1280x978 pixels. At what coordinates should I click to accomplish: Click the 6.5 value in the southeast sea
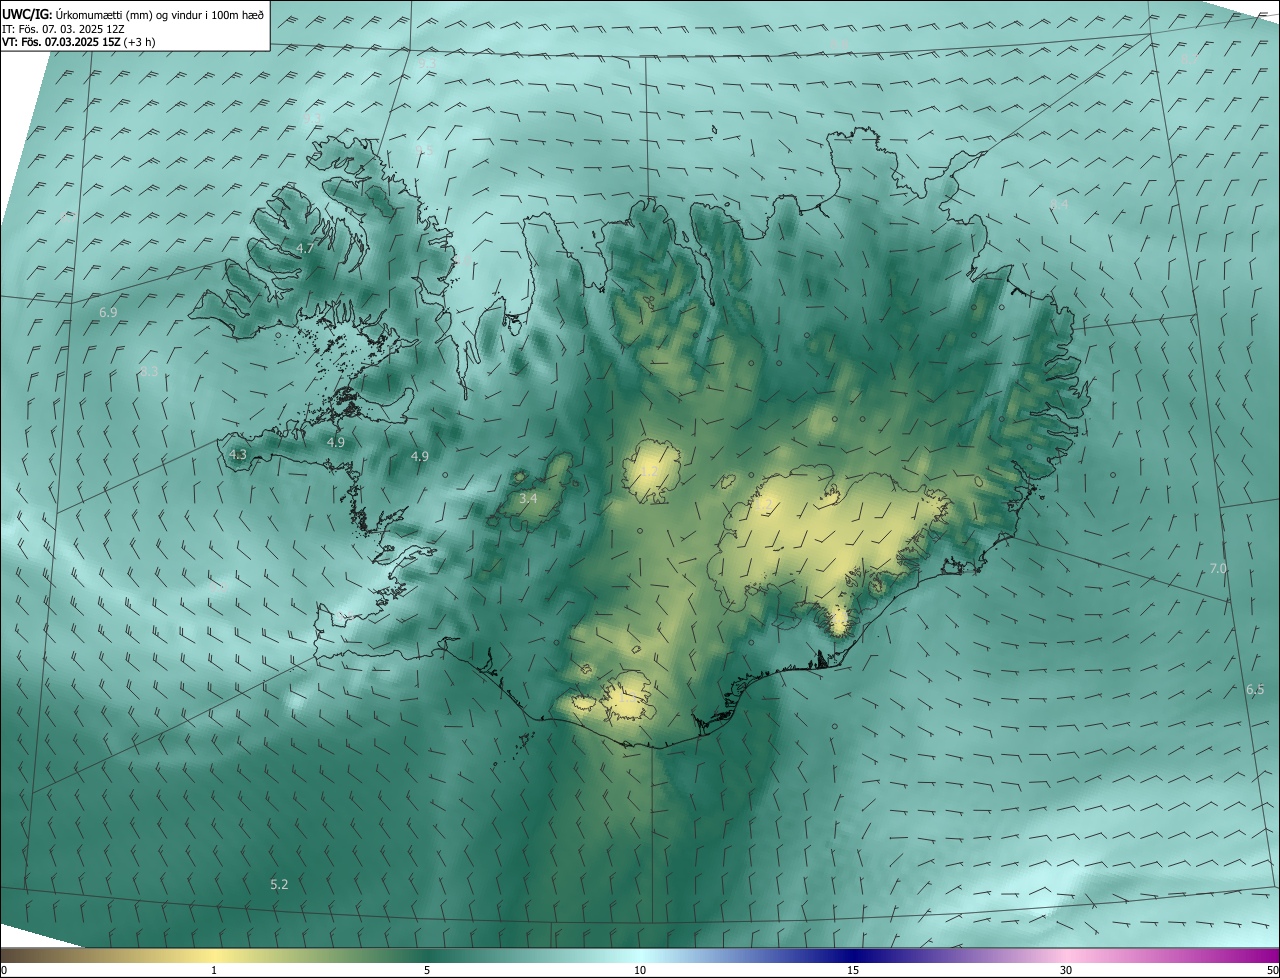1255,689
